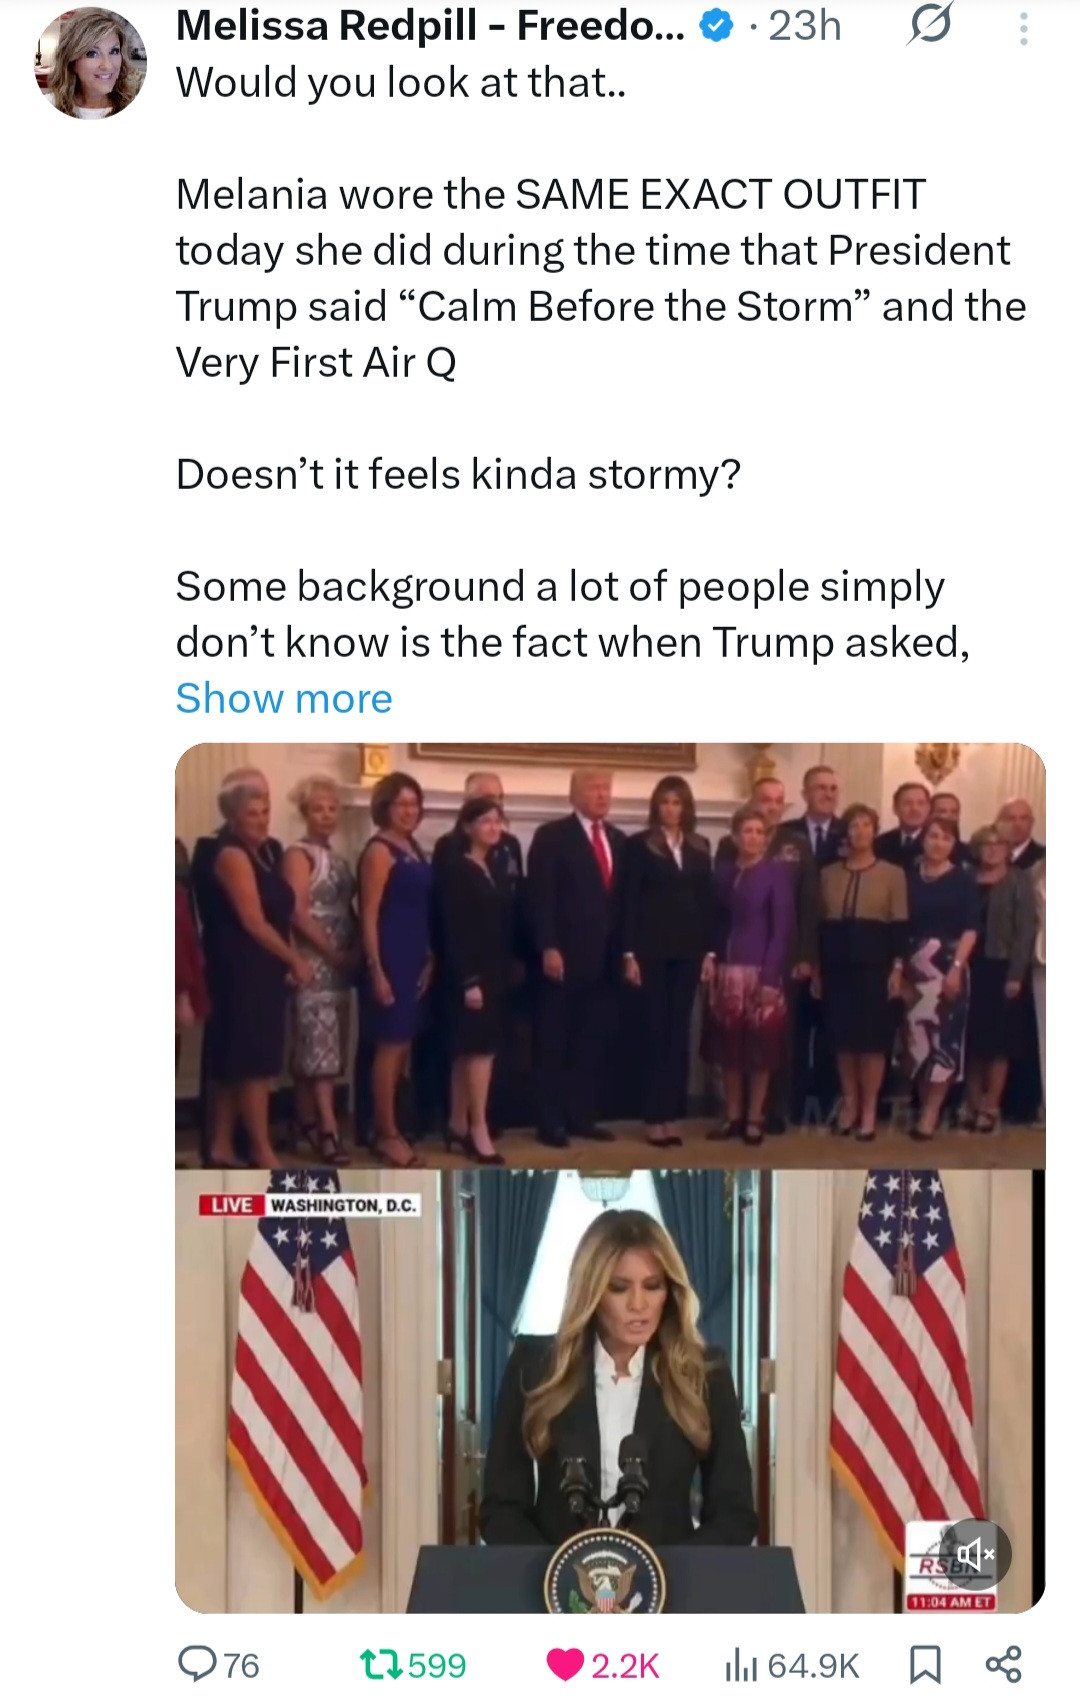This screenshot has height=1696, width=1080.
Task: Click the presidential seal on the podium
Action: pos(604,1573)
